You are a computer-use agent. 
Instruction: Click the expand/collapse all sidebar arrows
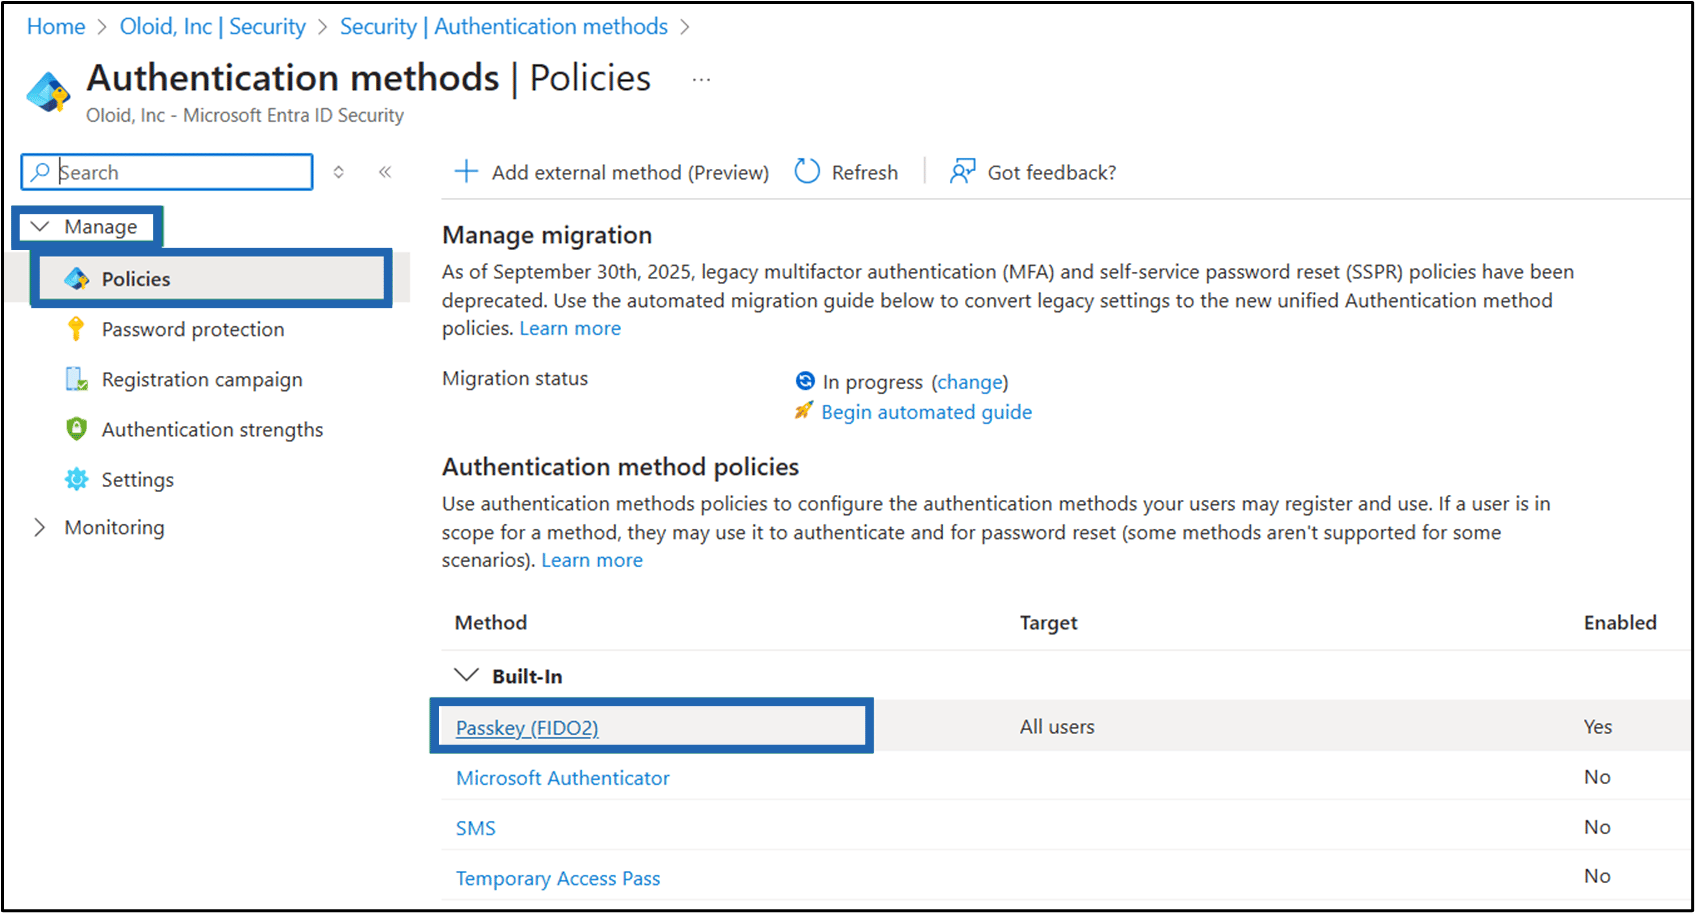[x=339, y=172]
